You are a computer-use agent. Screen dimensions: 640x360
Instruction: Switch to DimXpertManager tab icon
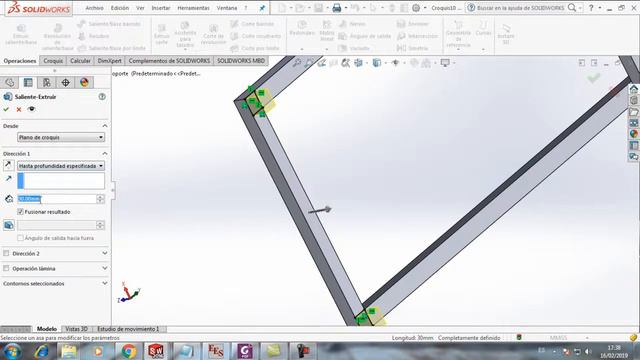click(65, 82)
